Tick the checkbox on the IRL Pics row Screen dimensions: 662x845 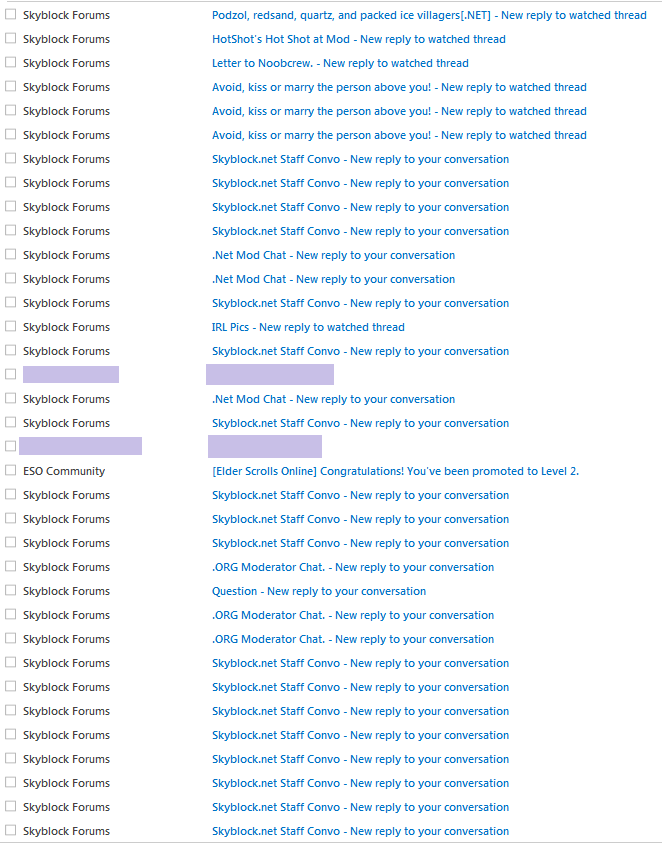coord(10,327)
